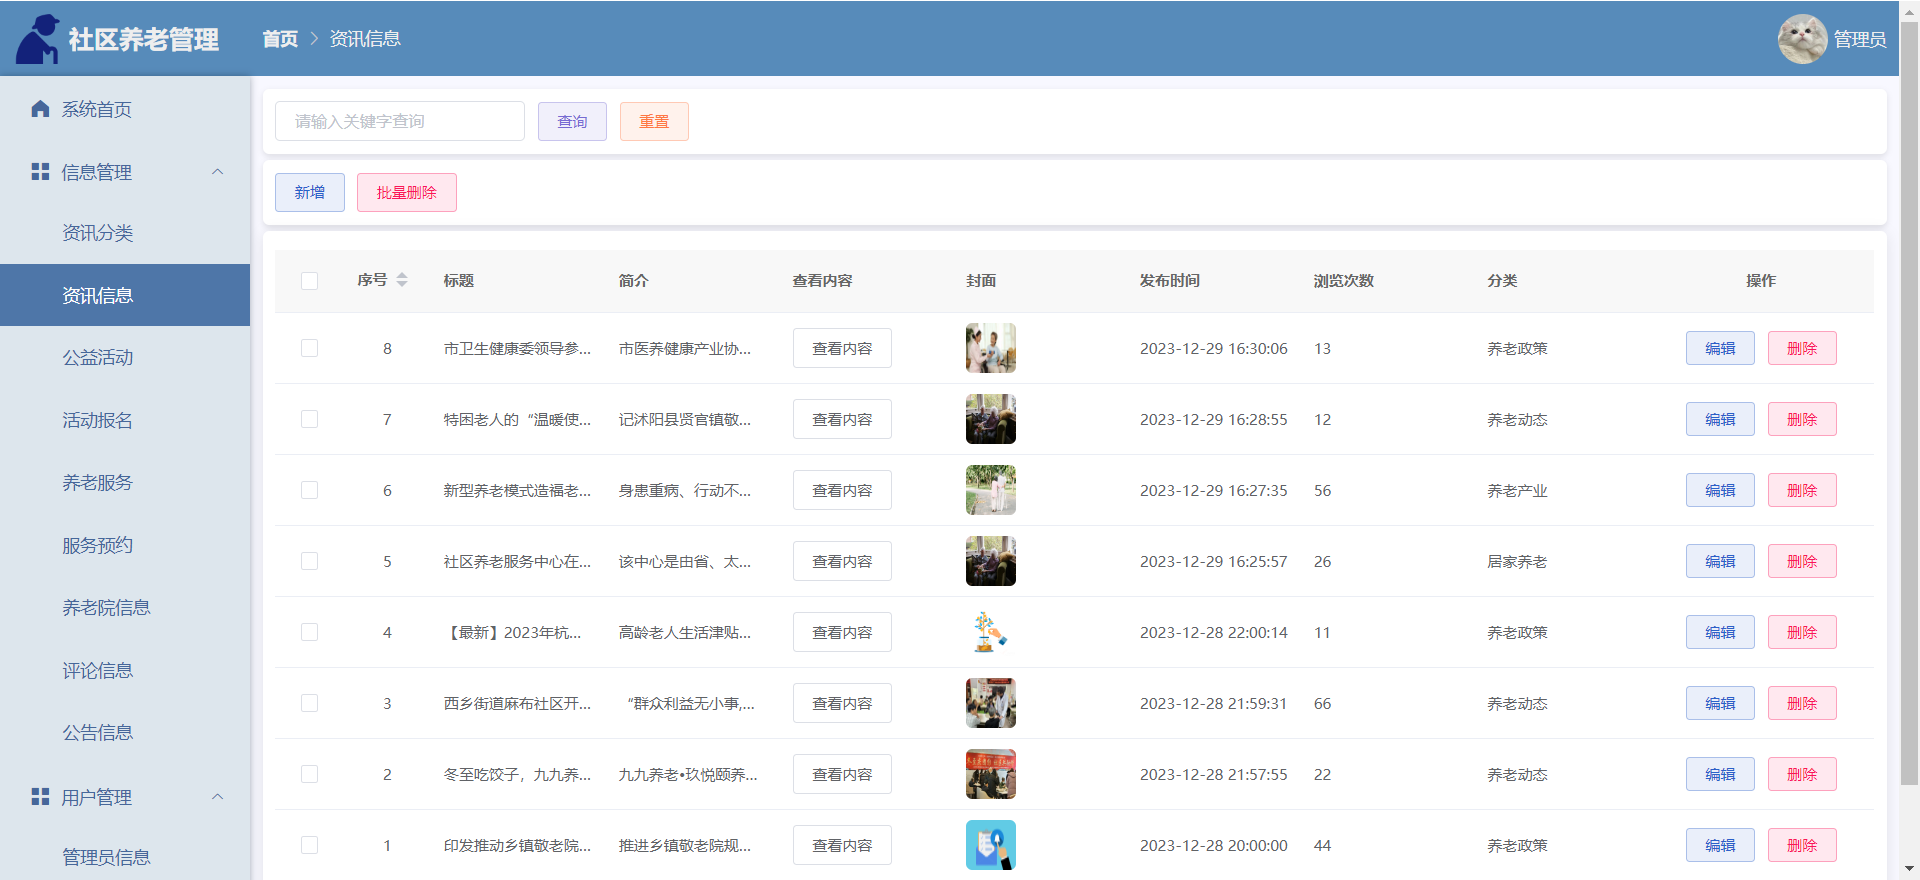Click the keyword search input field
This screenshot has height=880, width=1920.
[400, 121]
